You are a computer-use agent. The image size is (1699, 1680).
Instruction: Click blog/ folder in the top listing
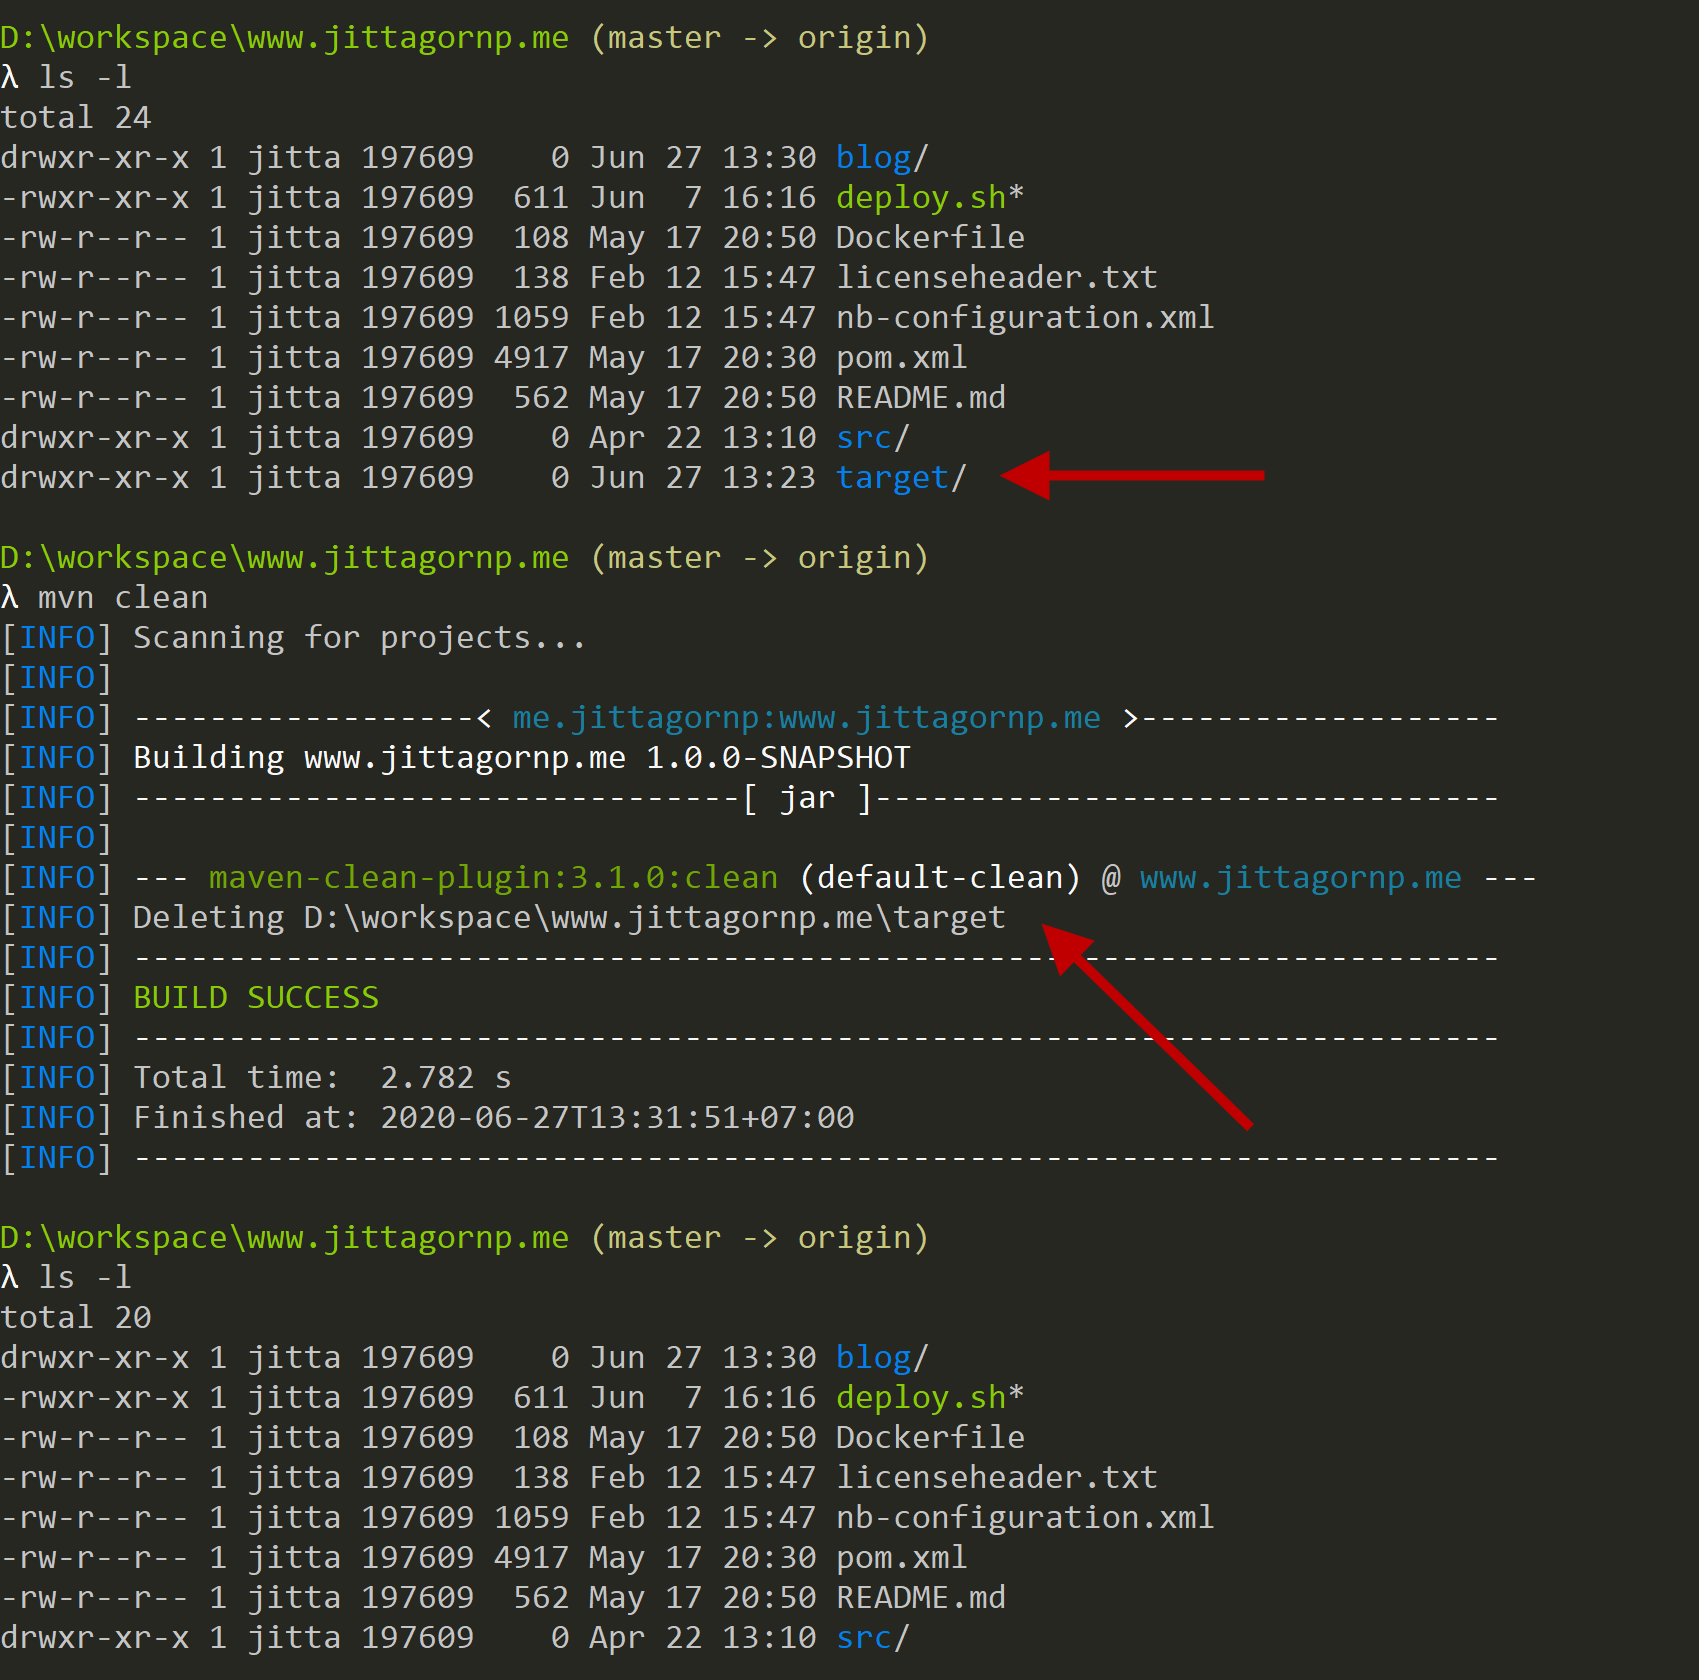[x=881, y=158]
